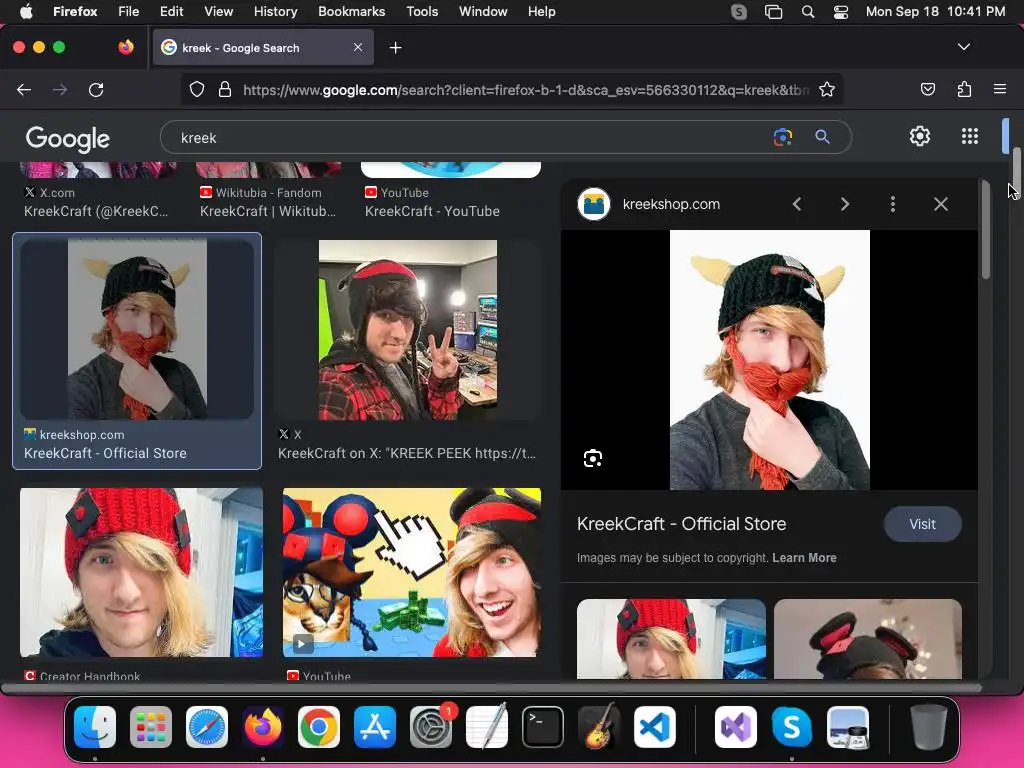Focus the kreek search field
Screen dimensions: 1024x768
click(x=470, y=138)
